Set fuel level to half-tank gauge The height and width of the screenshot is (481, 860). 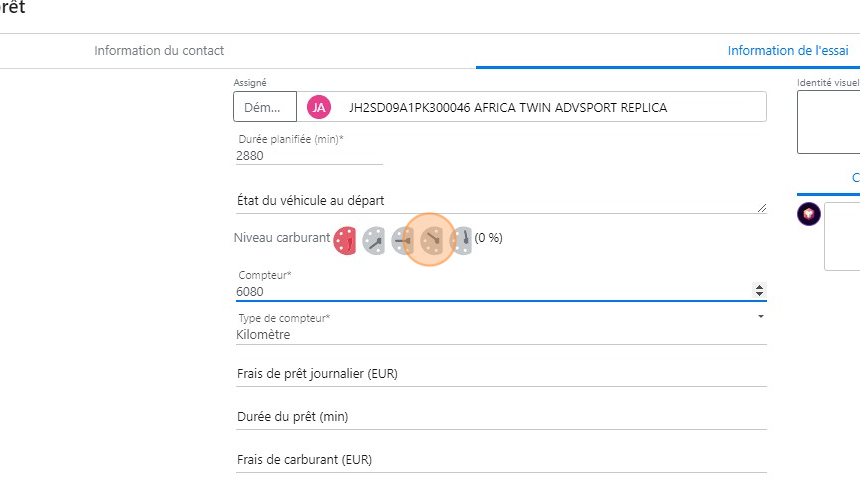pos(403,240)
